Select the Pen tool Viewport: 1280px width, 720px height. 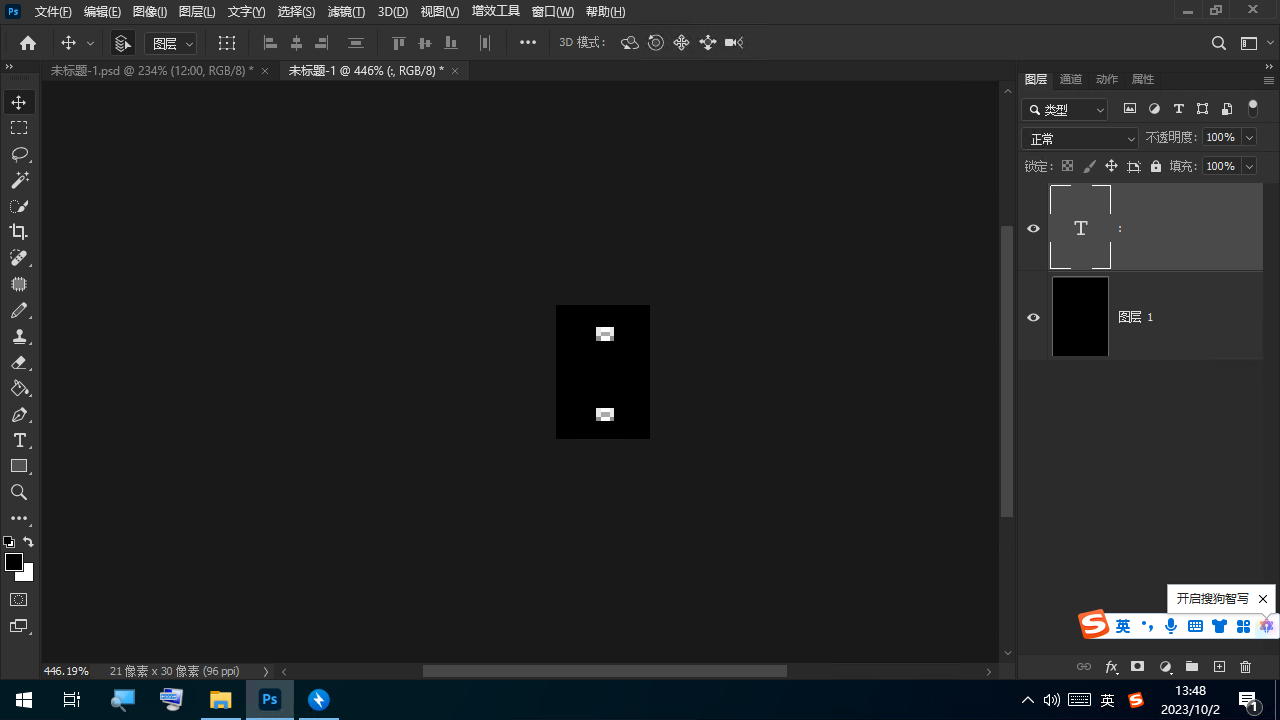click(x=19, y=415)
